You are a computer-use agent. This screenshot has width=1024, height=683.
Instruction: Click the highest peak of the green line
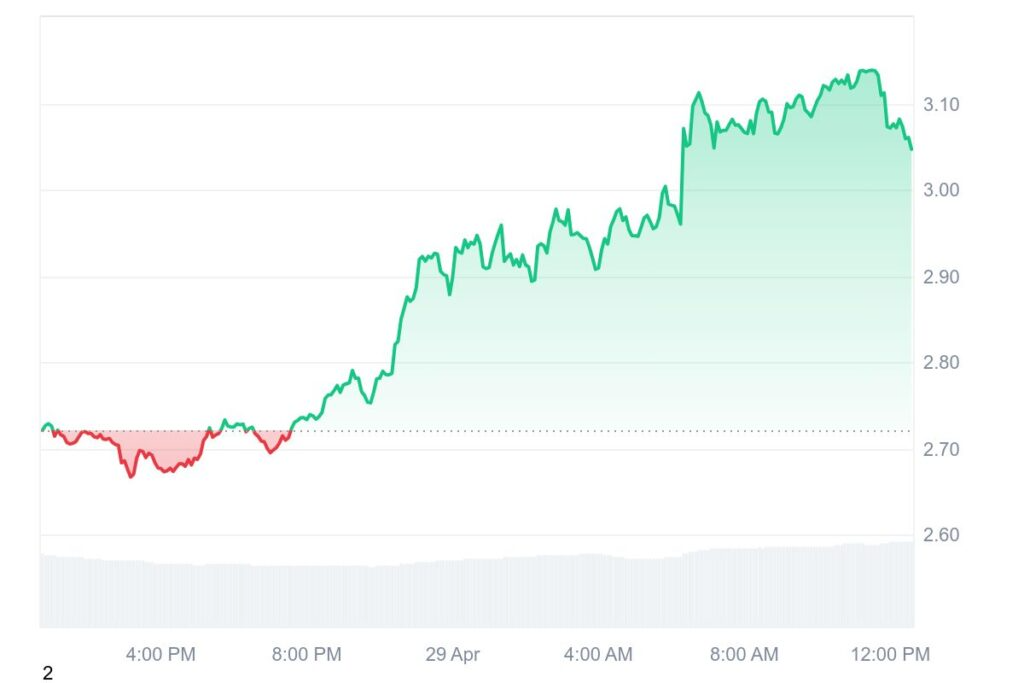pyautogui.click(x=872, y=70)
